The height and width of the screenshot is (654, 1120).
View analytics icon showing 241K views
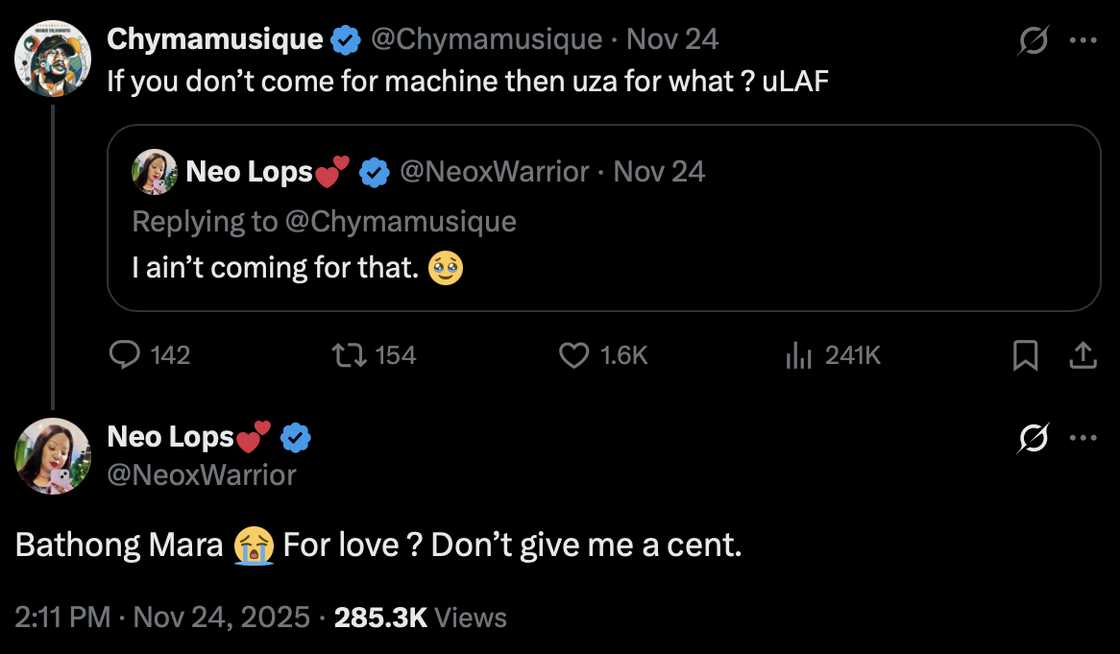(x=799, y=355)
